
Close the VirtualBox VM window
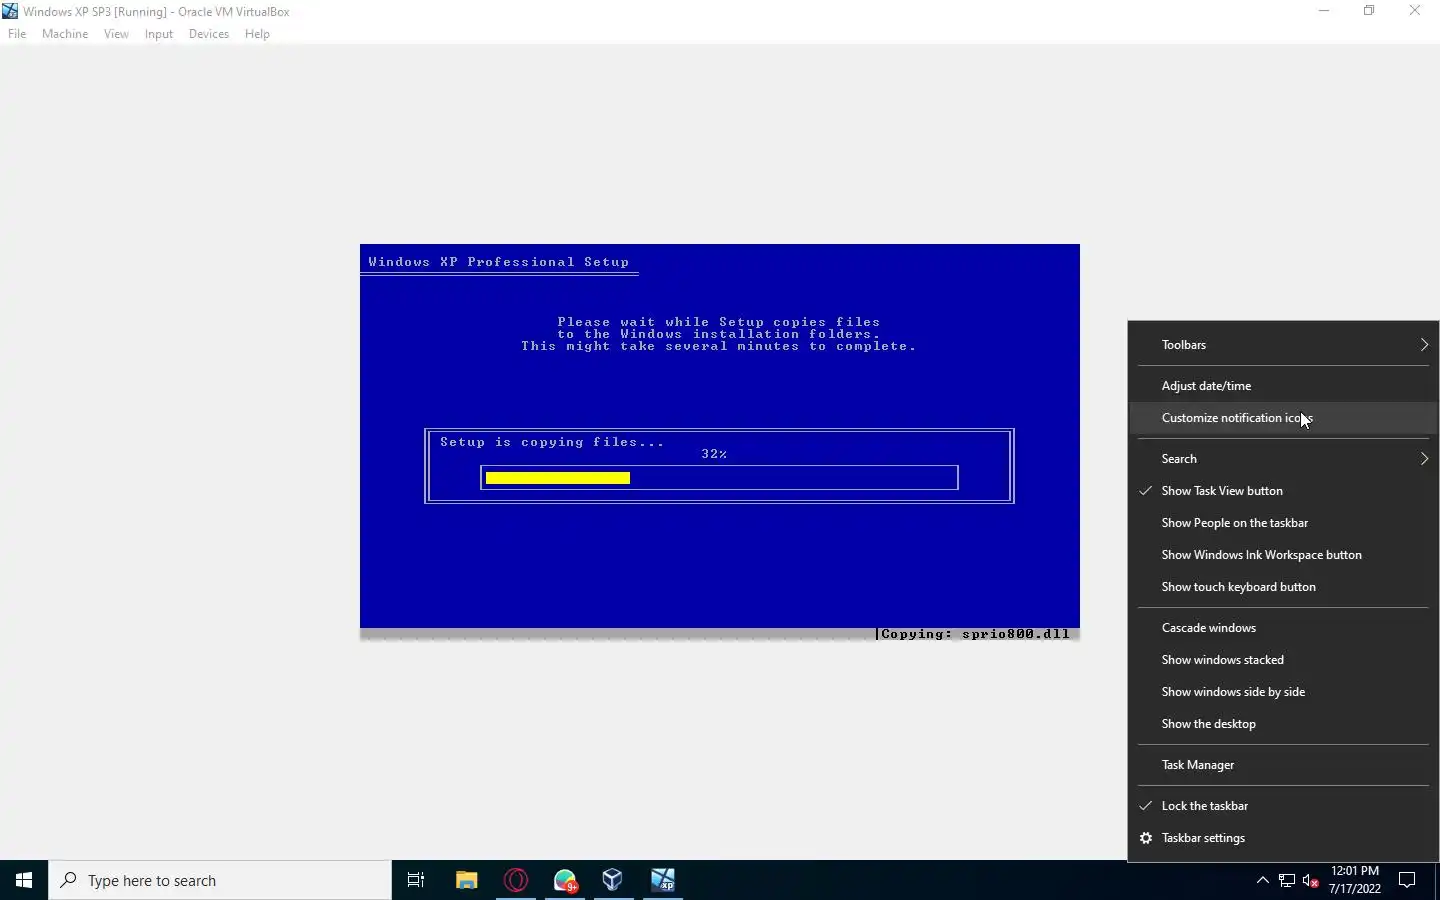tap(1415, 11)
